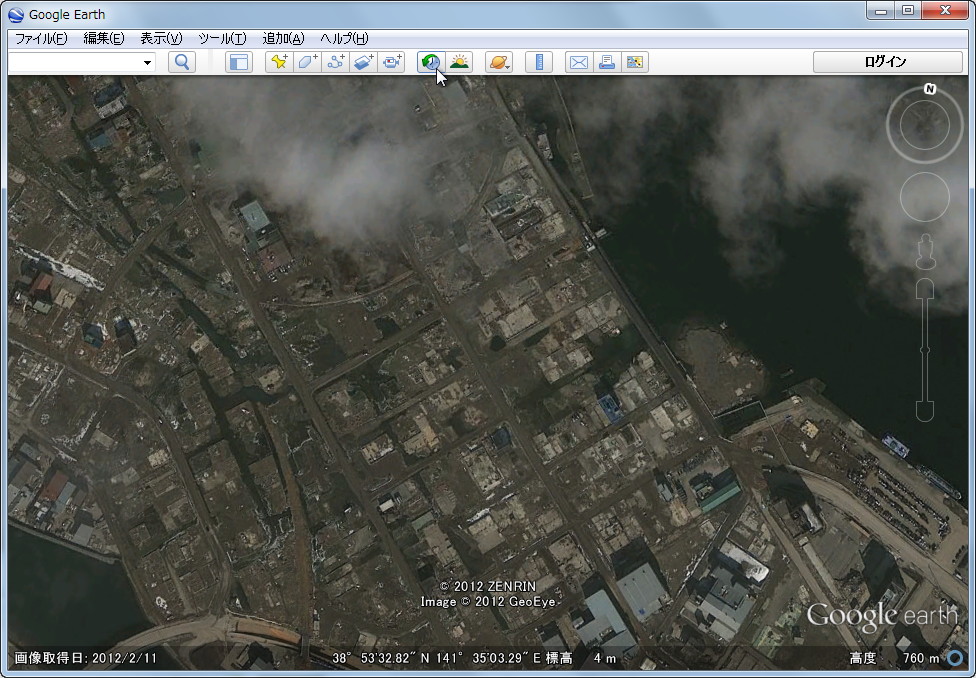Open the ツール(T) menu
976x678 pixels.
222,39
